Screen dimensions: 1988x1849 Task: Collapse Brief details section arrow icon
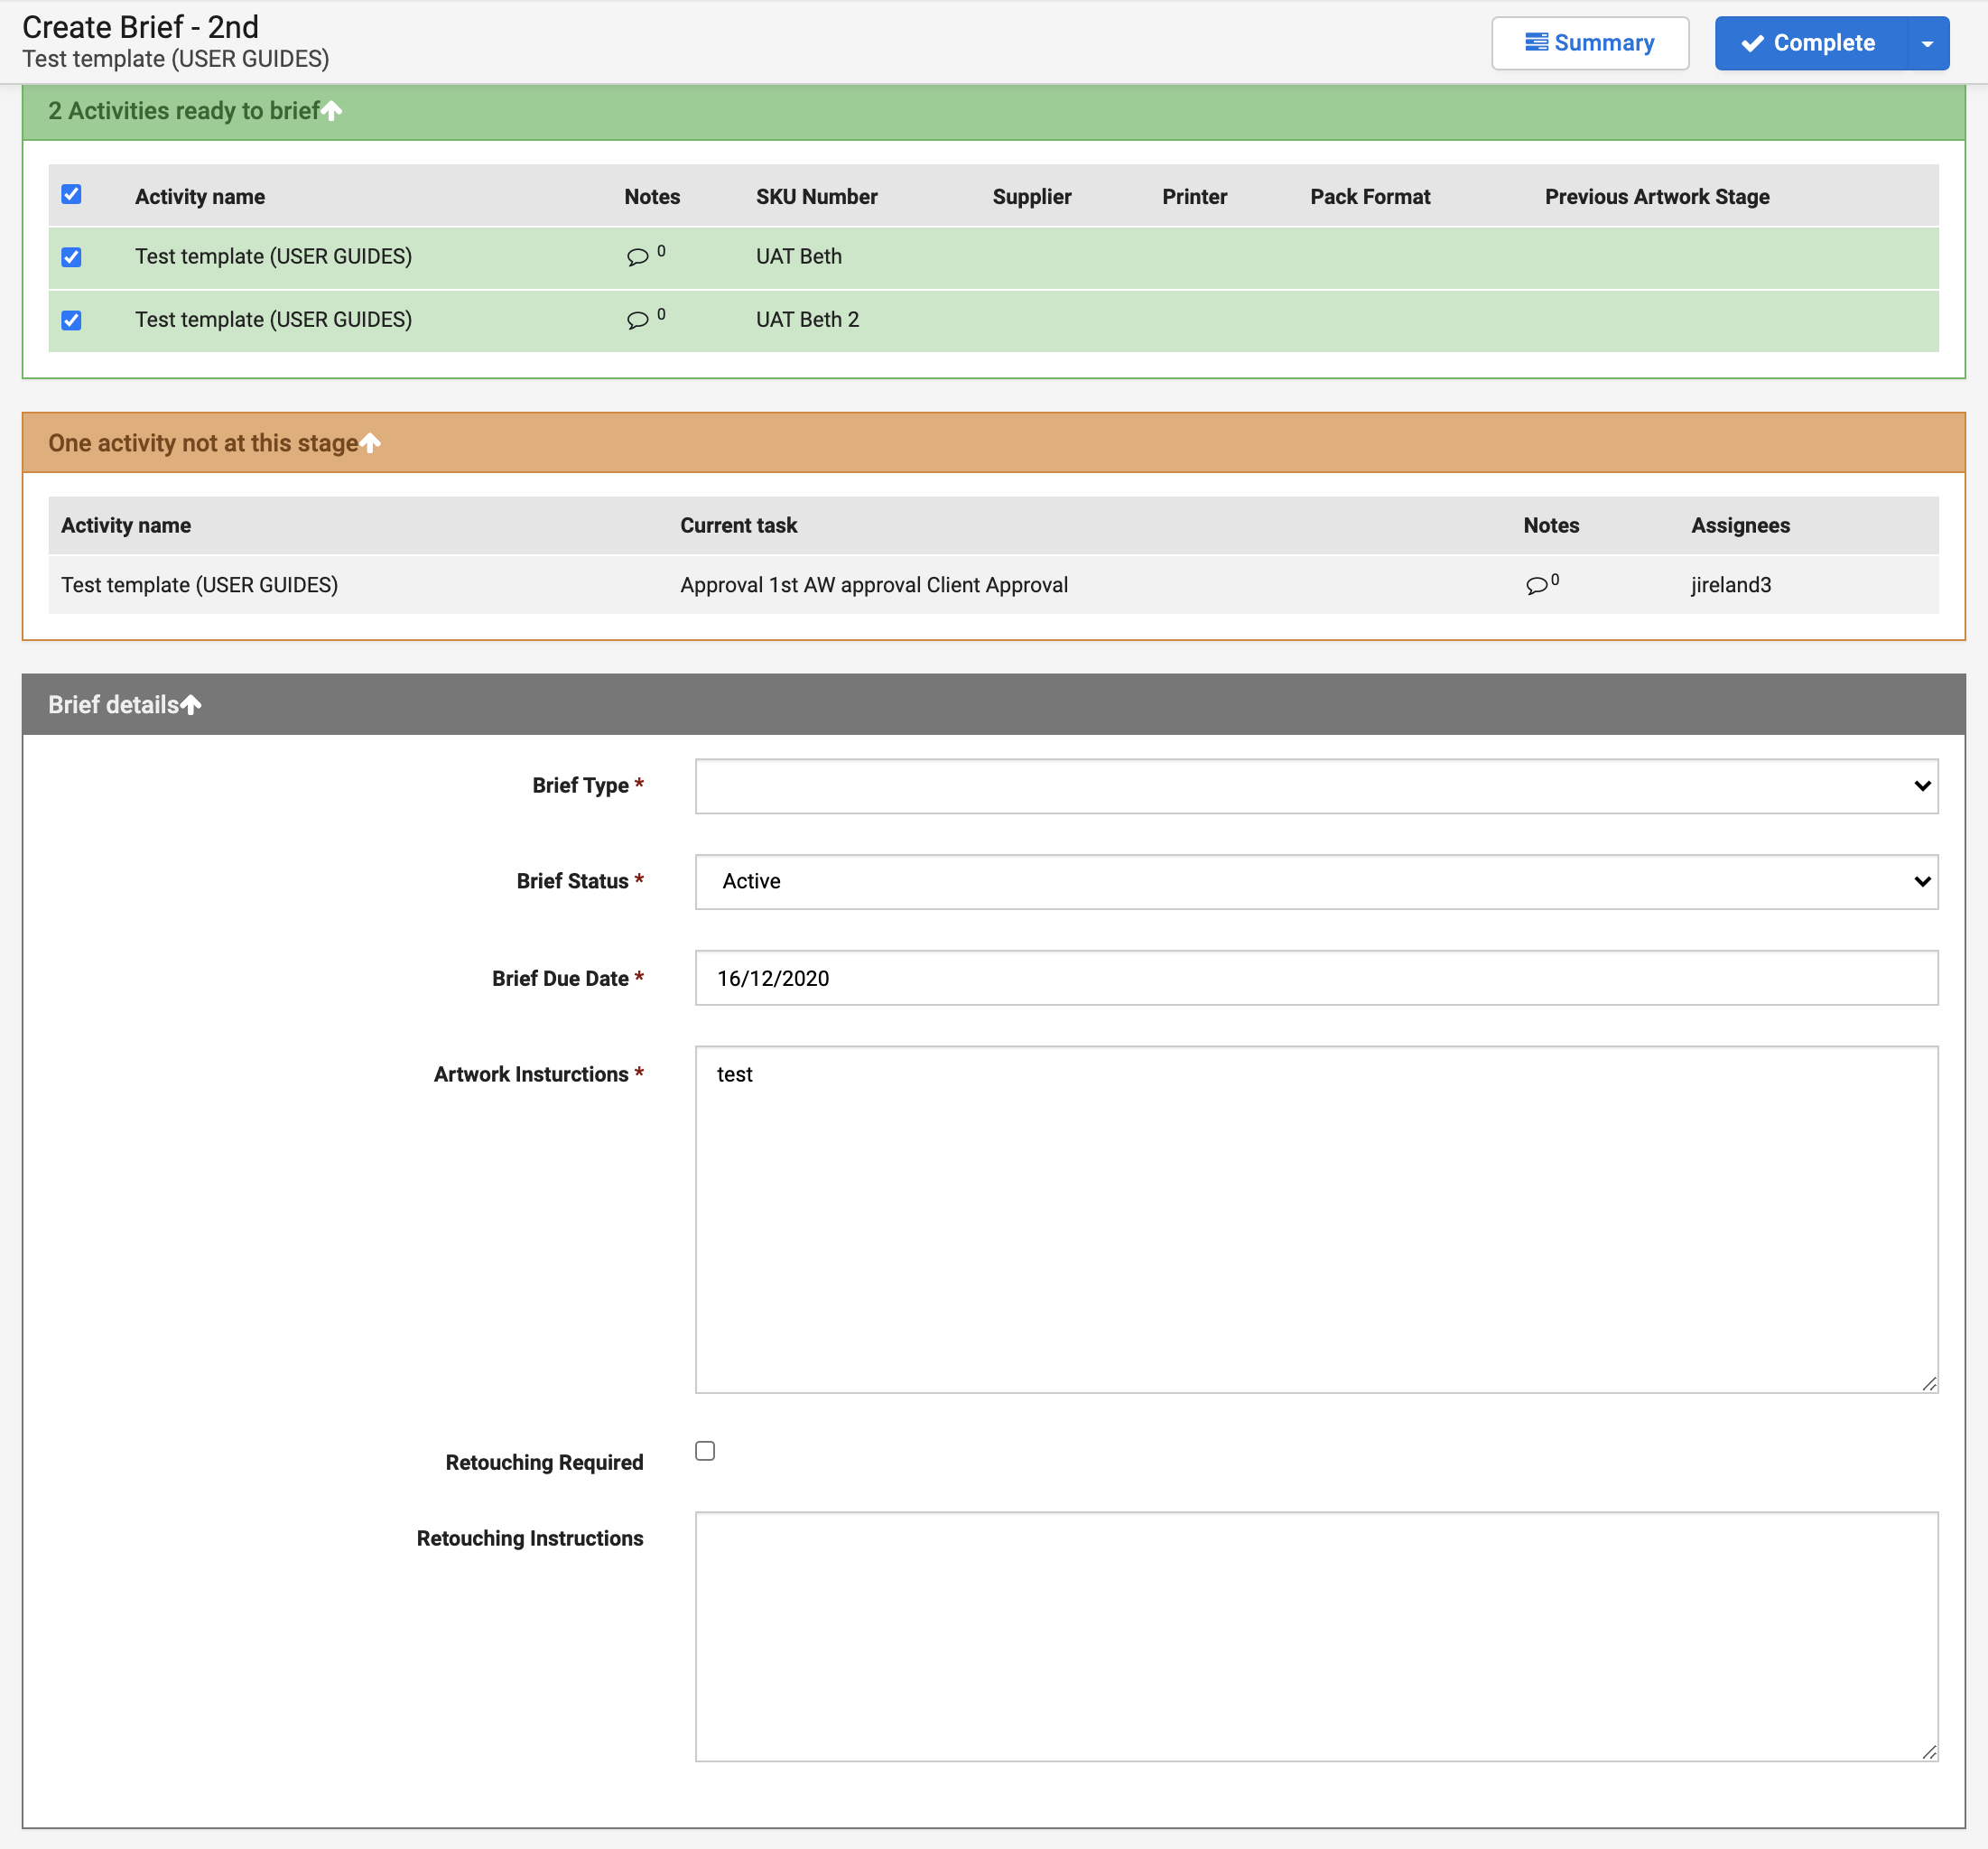191,705
